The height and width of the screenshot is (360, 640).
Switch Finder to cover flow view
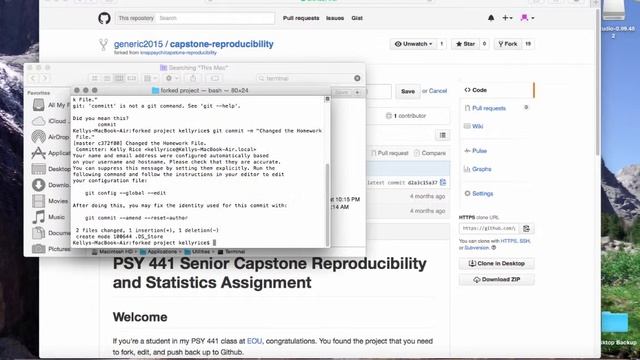pos(131,78)
